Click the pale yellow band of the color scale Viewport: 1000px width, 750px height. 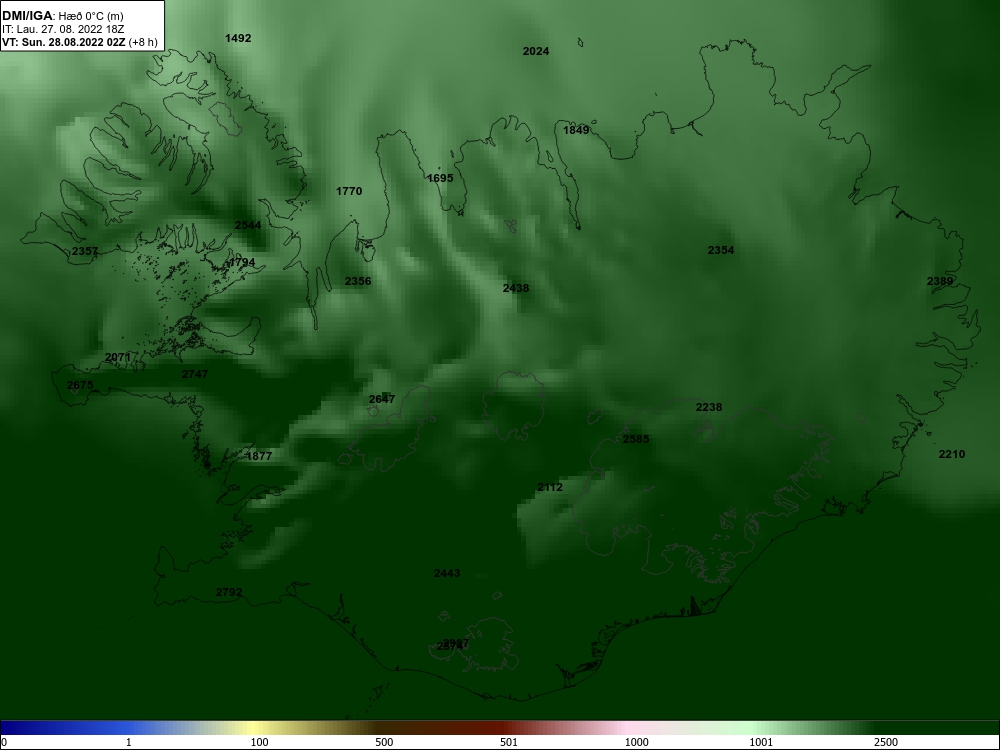[x=255, y=728]
